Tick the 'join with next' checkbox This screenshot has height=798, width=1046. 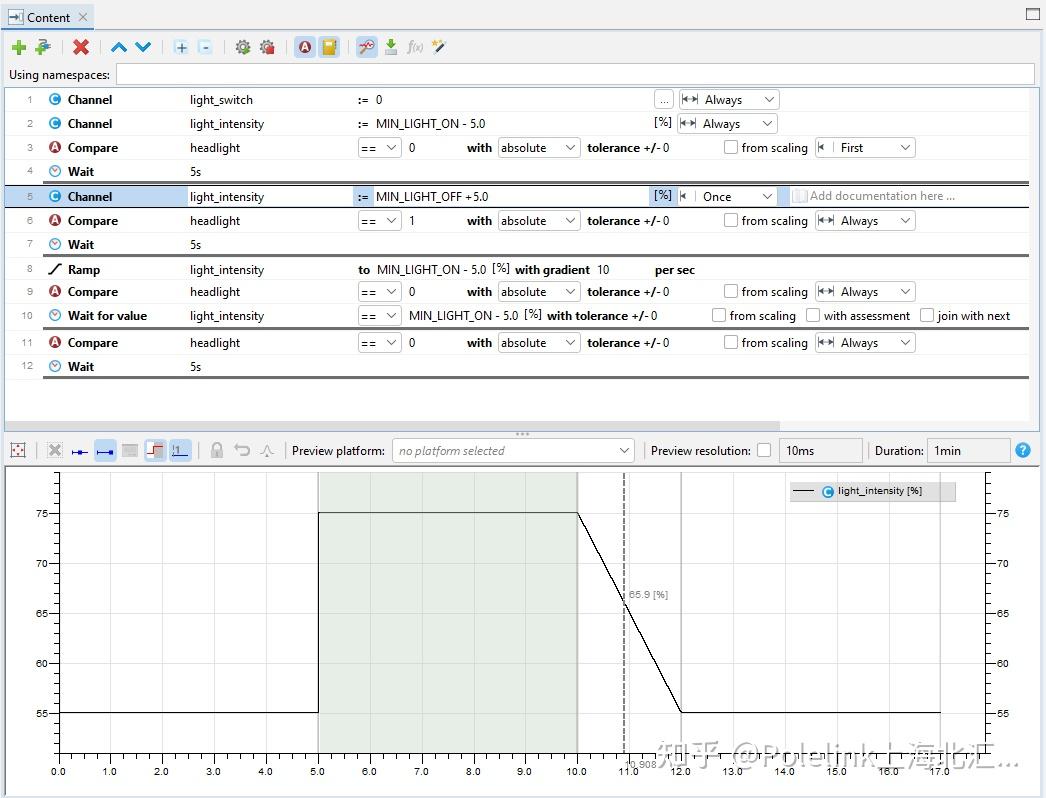[927, 316]
